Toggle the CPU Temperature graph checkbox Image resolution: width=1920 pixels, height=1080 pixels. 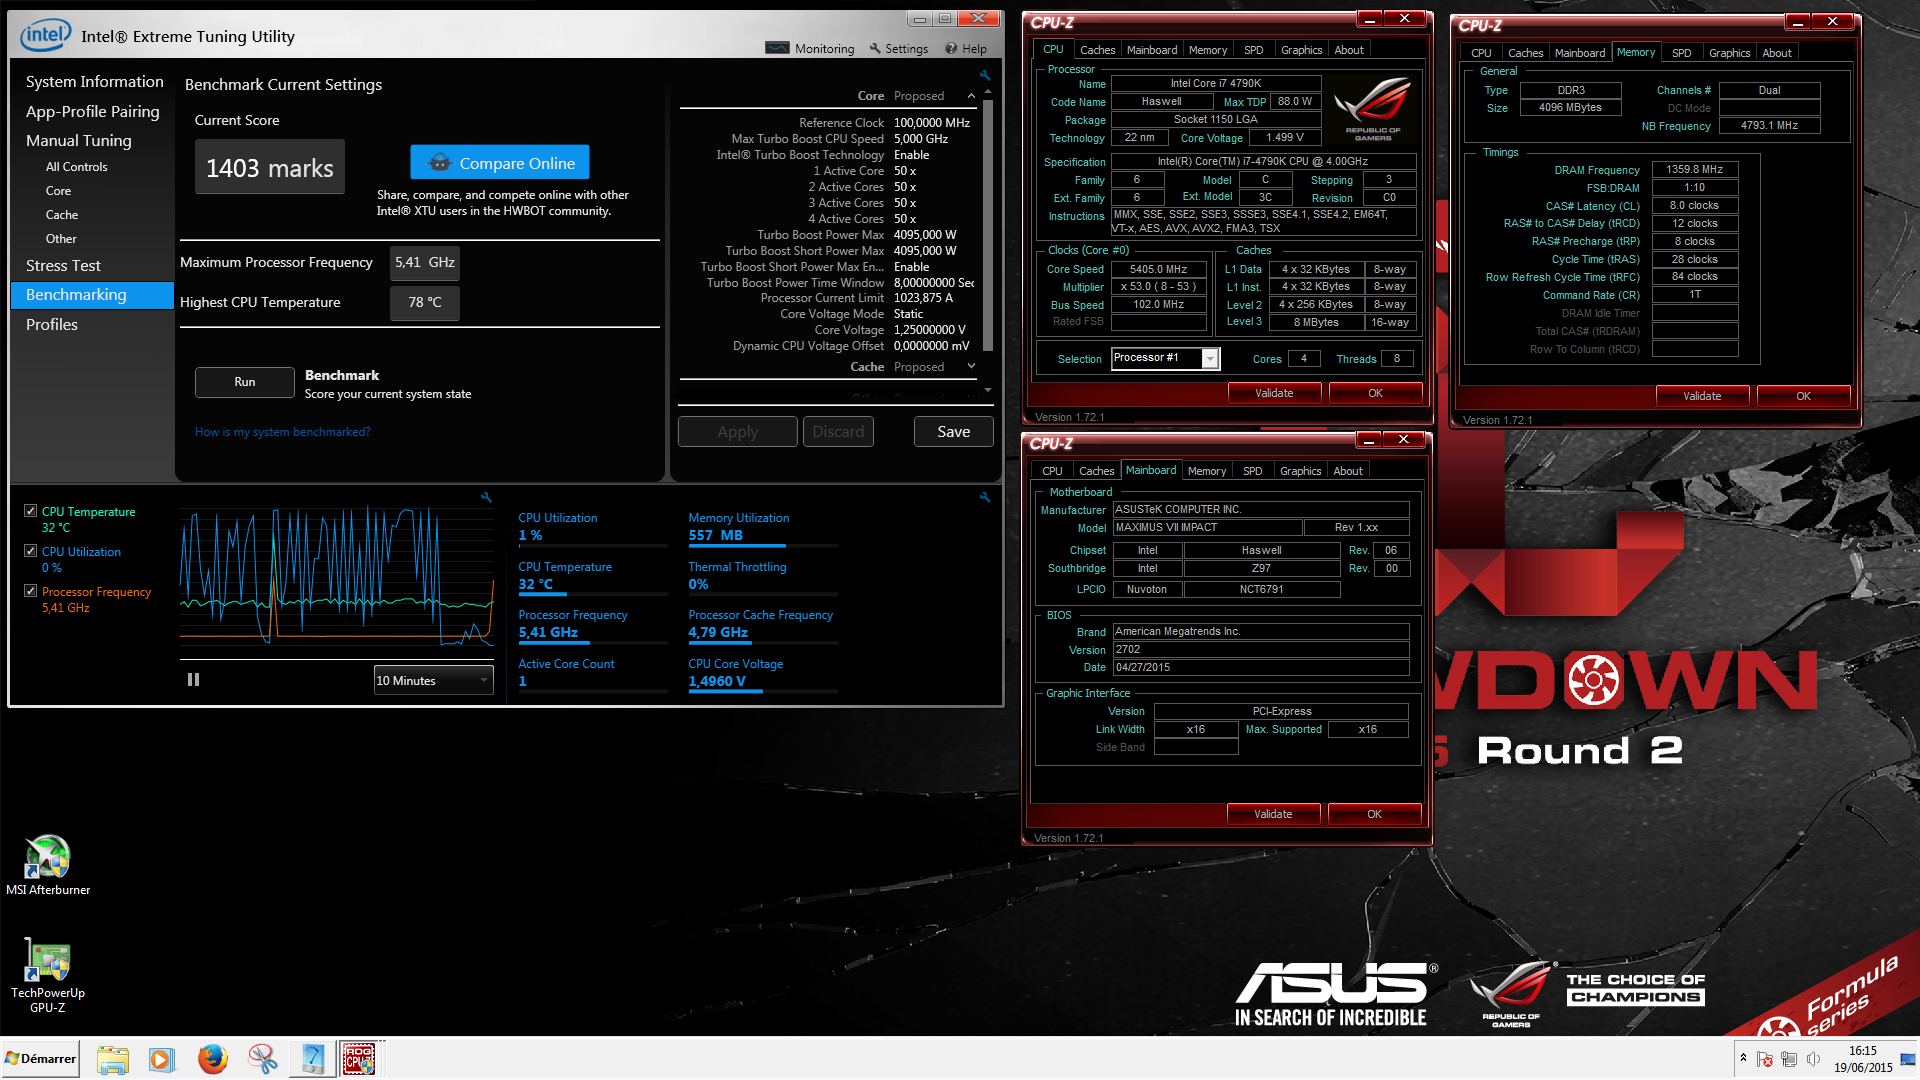[30, 511]
